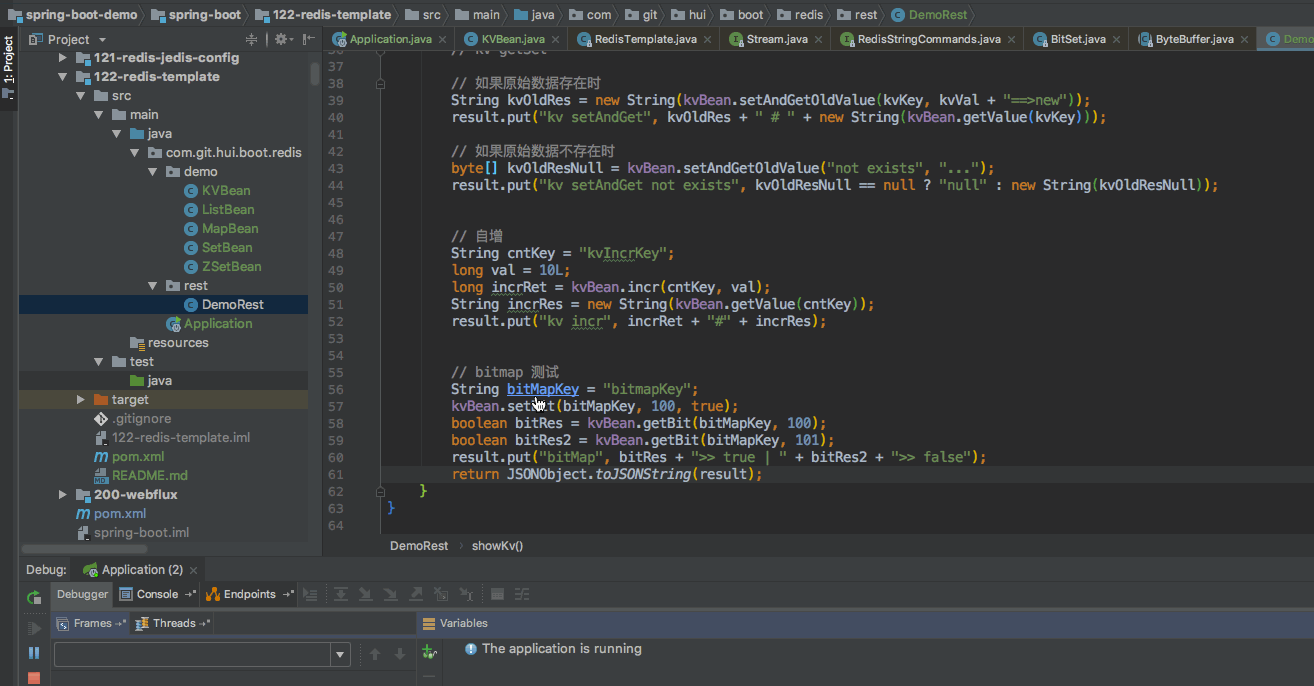Image resolution: width=1314 pixels, height=686 pixels.
Task: Select pom.xml under 122-redis-template
Action: 138,456
